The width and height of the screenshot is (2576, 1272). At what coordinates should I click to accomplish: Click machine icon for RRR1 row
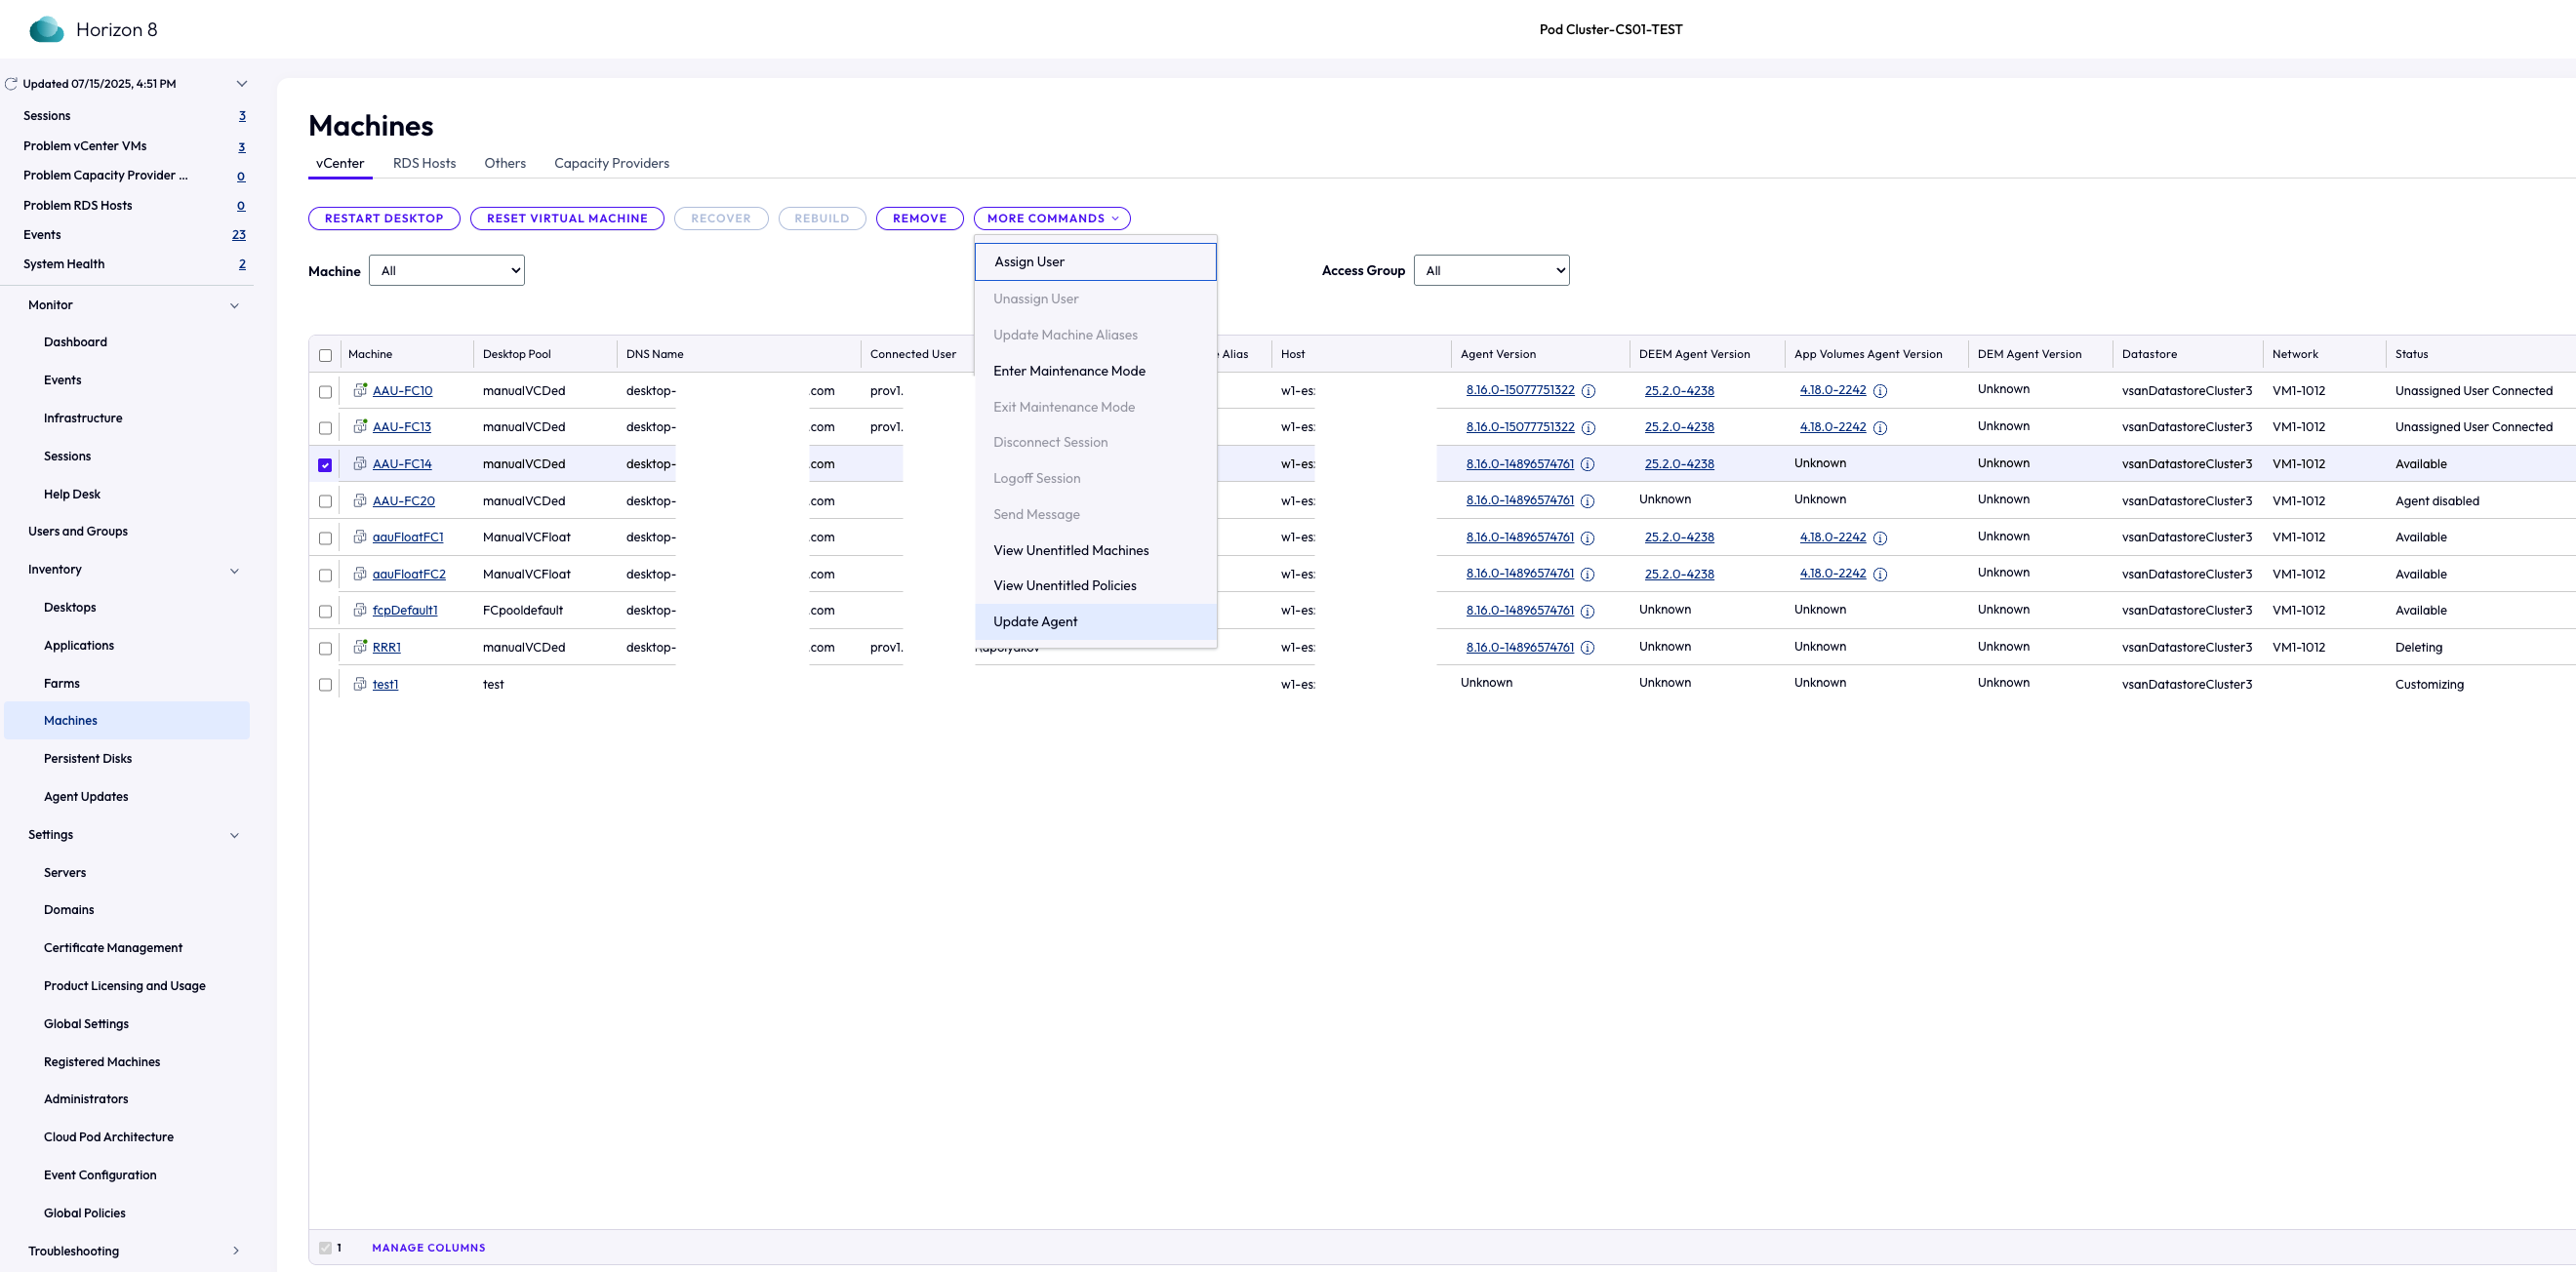360,647
